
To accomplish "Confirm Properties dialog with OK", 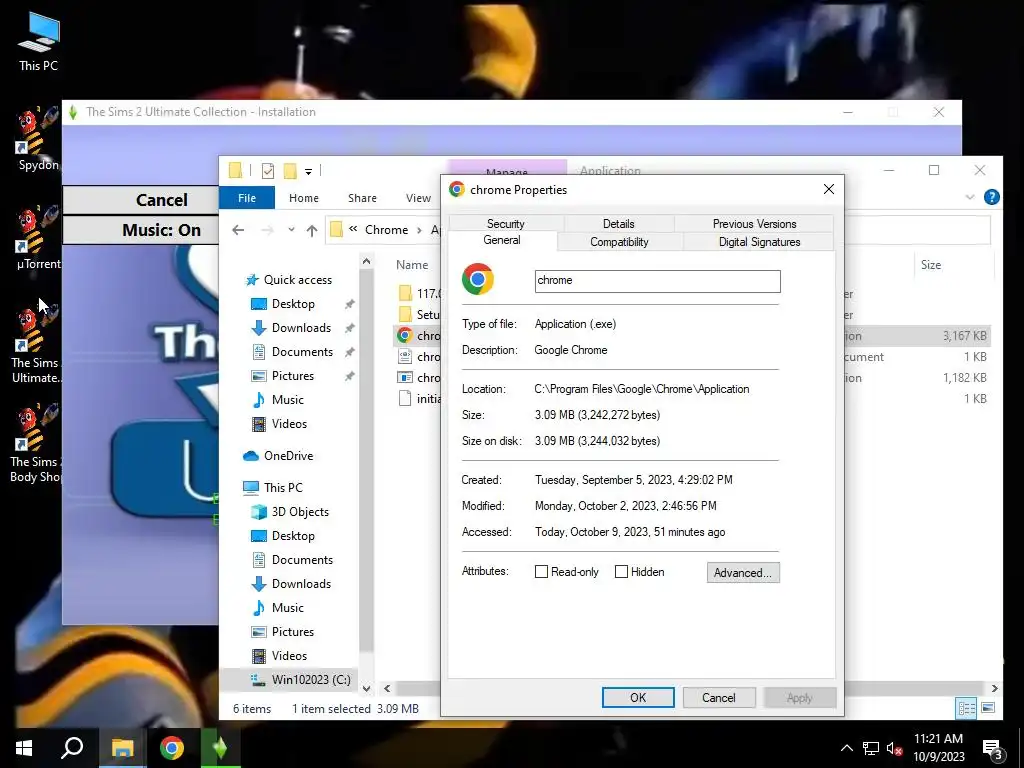I will click(x=638, y=697).
